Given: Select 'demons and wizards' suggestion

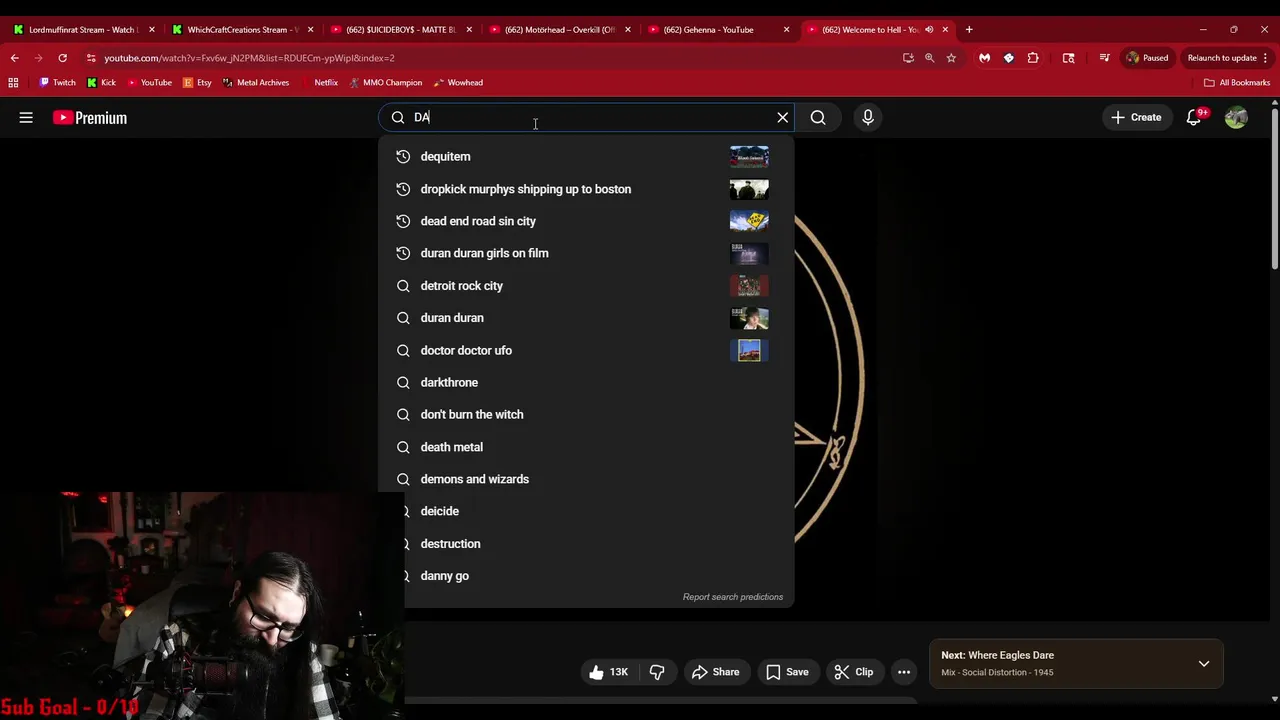Looking at the screenshot, I should pos(586,479).
